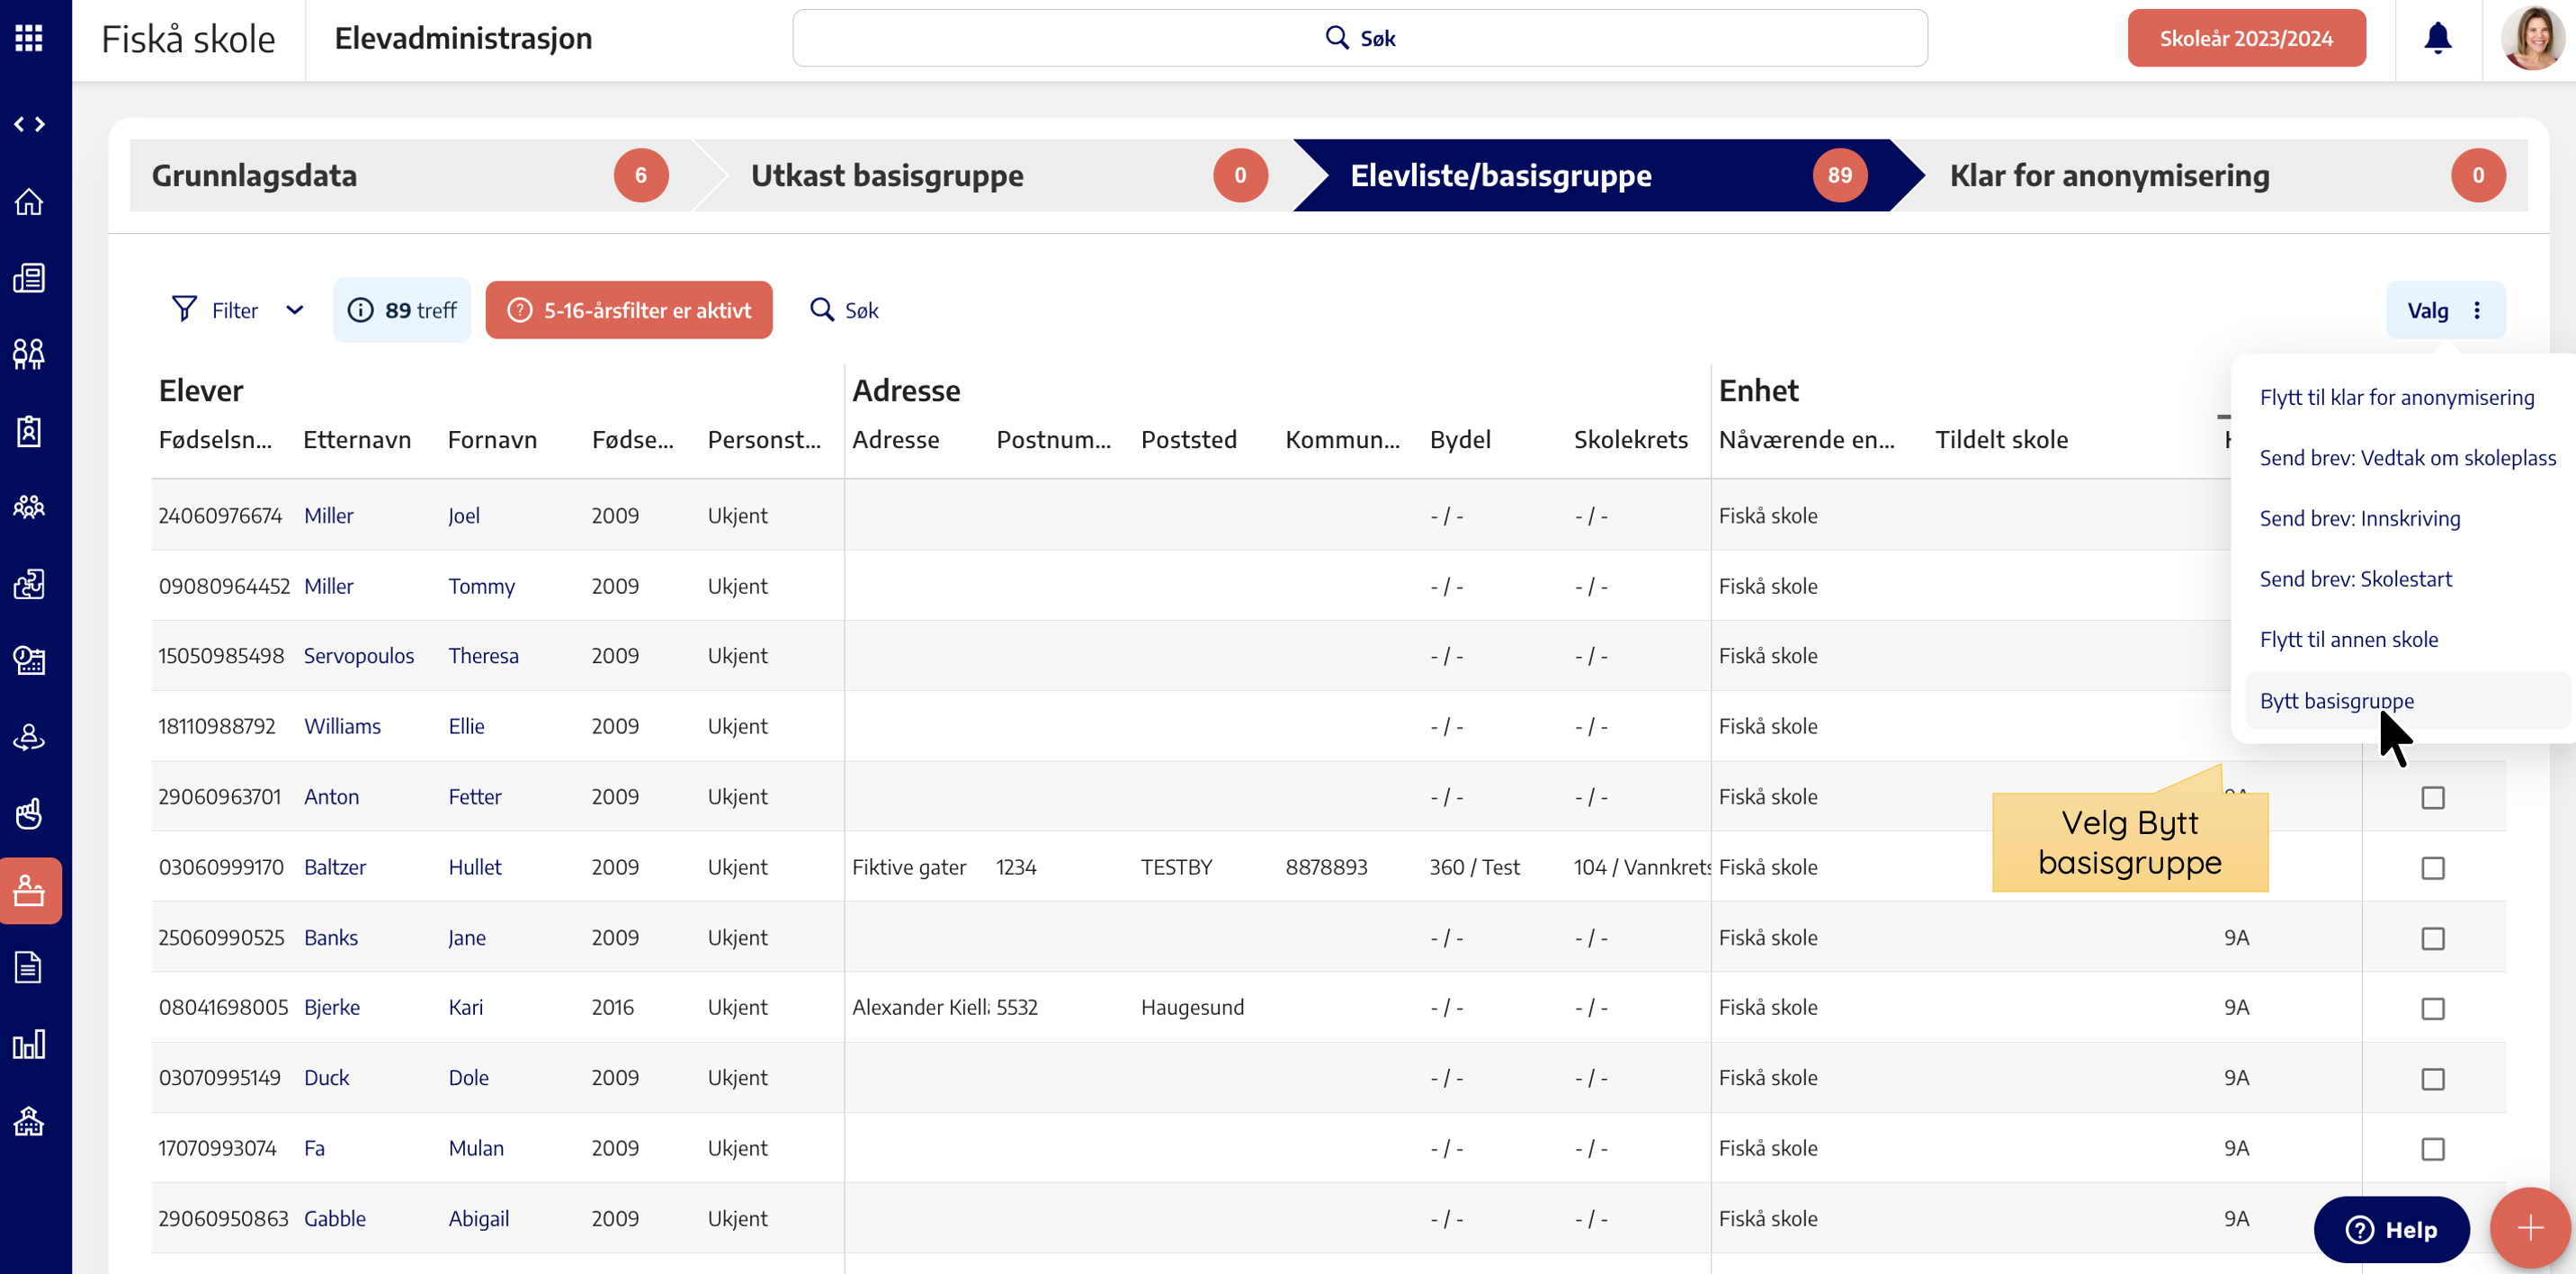Choose Flytt til annen skole

tap(2348, 639)
